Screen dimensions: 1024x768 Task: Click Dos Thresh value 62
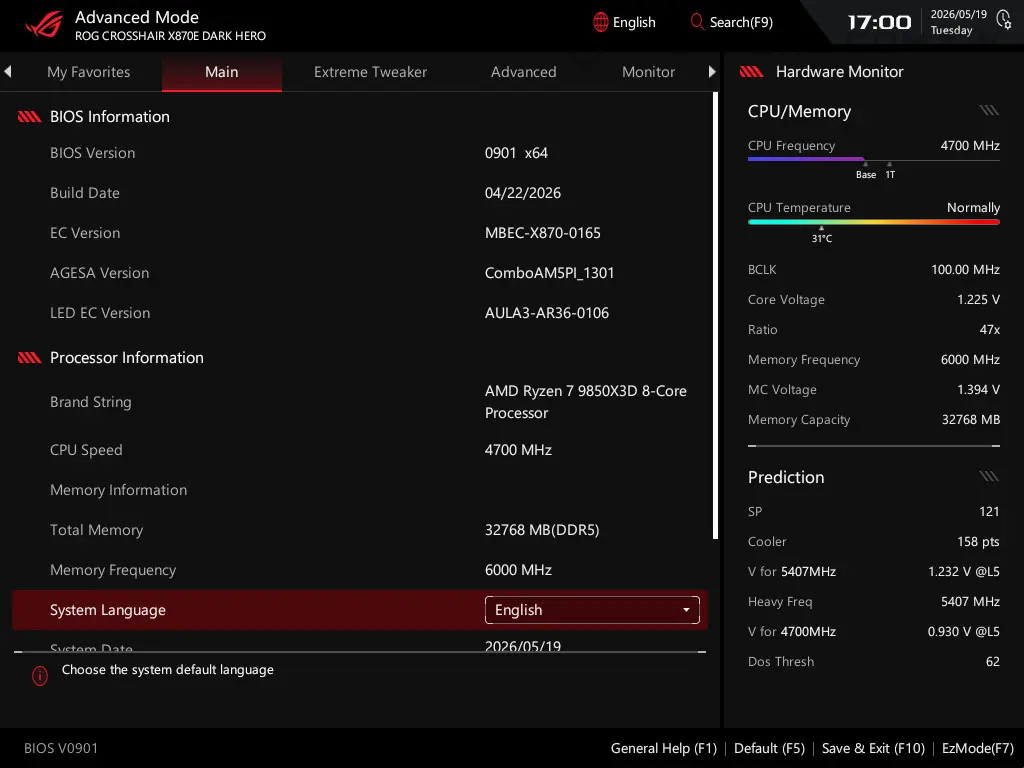993,662
